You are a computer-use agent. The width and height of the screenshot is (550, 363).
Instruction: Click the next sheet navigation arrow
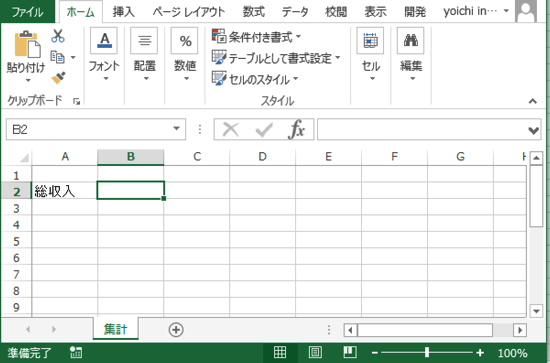(x=54, y=329)
